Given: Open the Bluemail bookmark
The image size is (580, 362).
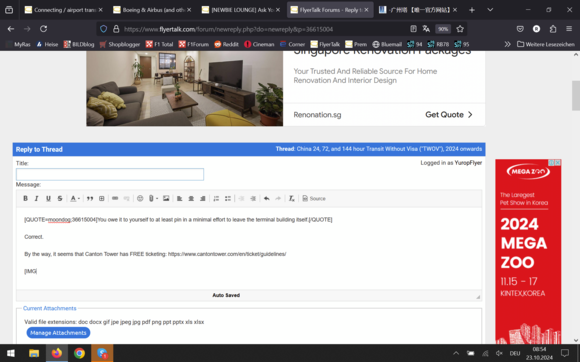Looking at the screenshot, I should tap(387, 44).
